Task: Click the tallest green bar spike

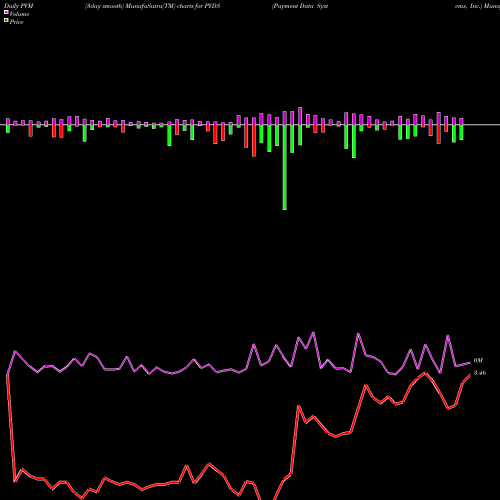Action: [x=285, y=167]
